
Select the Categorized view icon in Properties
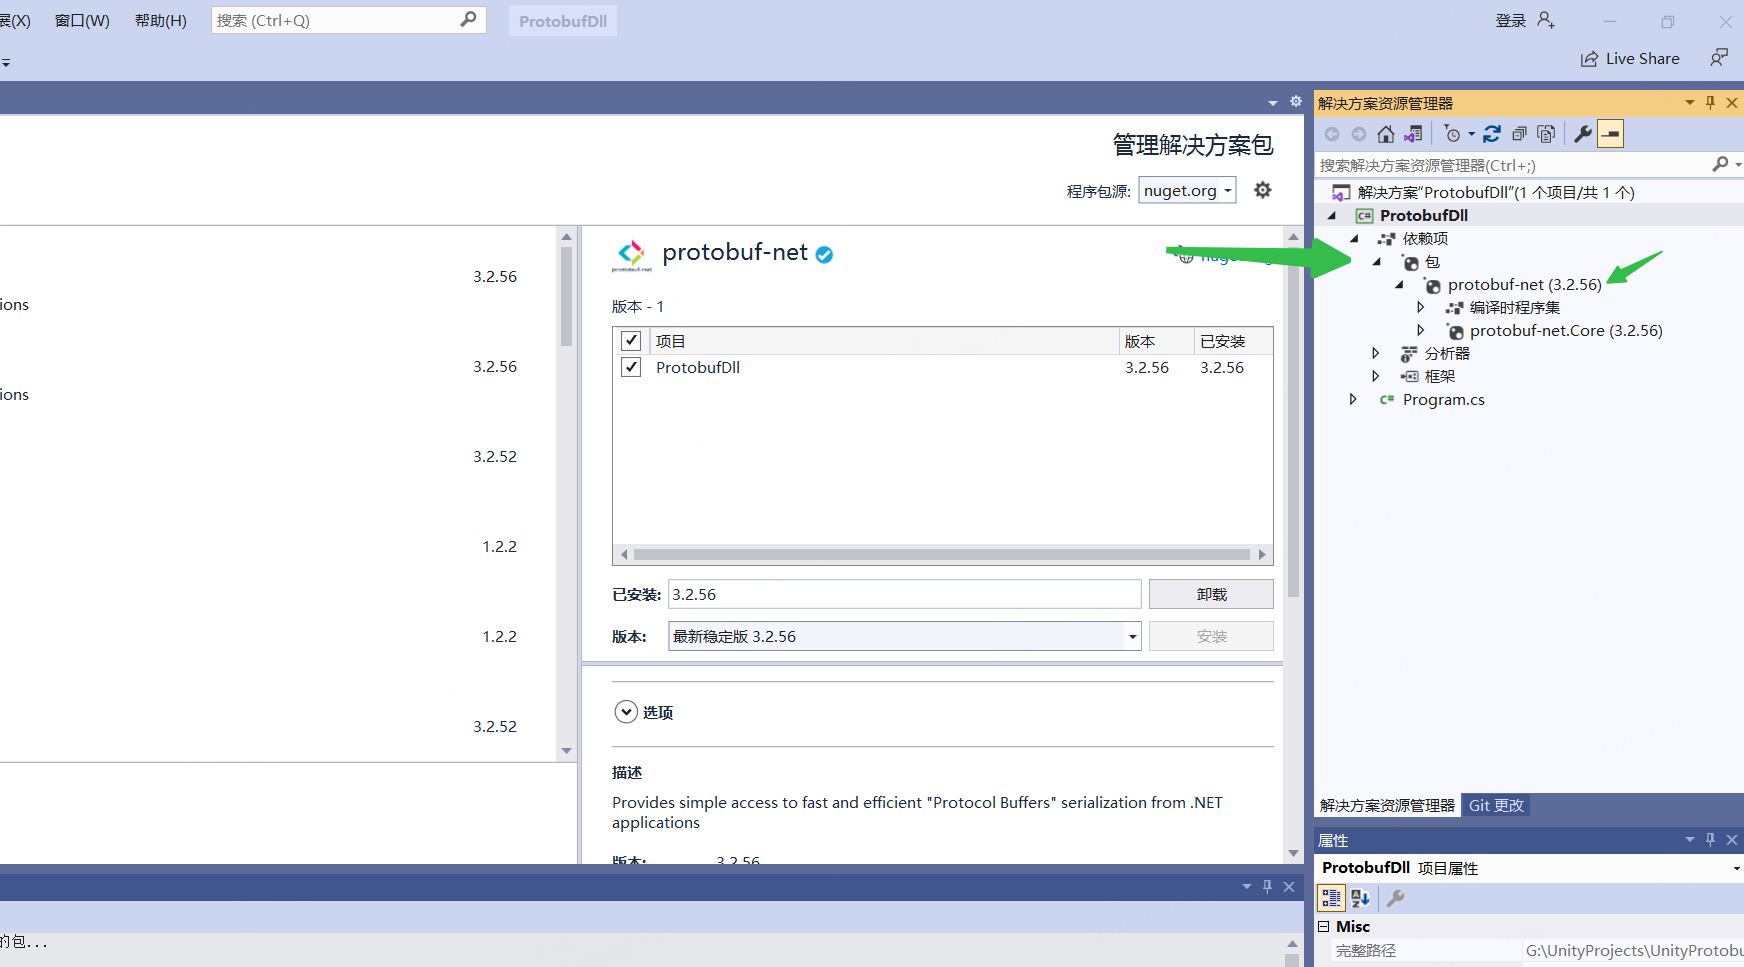pos(1331,898)
